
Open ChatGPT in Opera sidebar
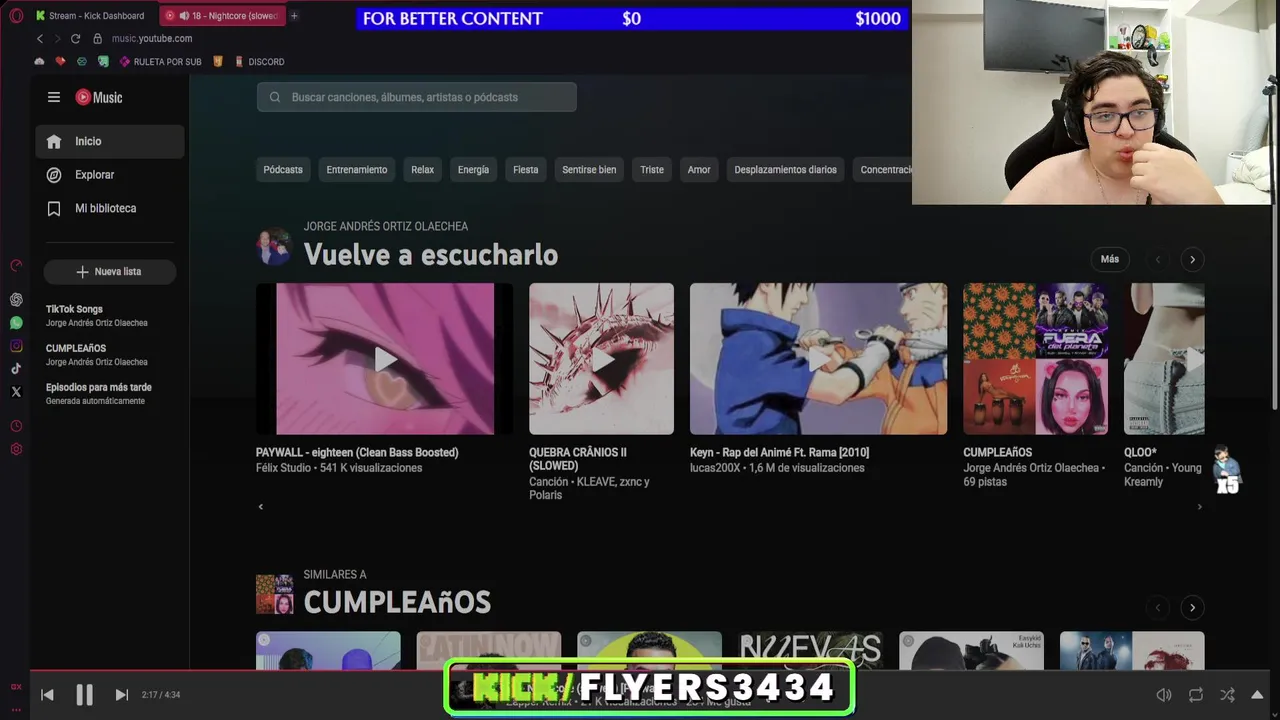(x=16, y=300)
